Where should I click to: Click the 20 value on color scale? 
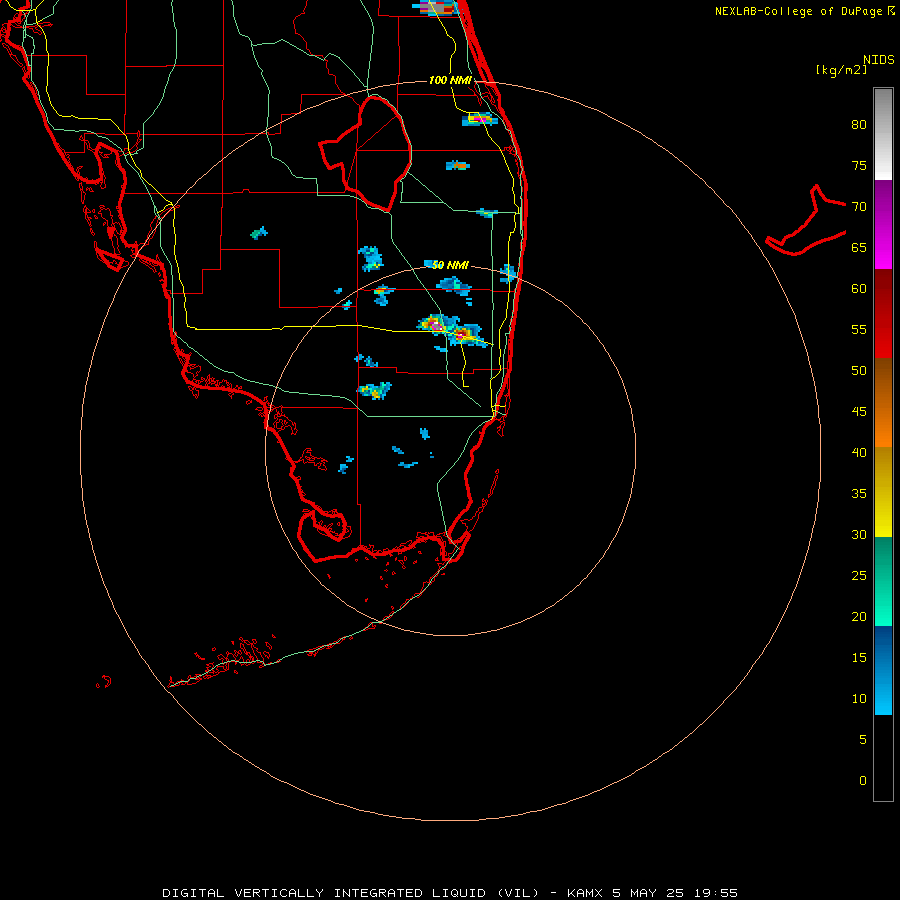[x=859, y=616]
